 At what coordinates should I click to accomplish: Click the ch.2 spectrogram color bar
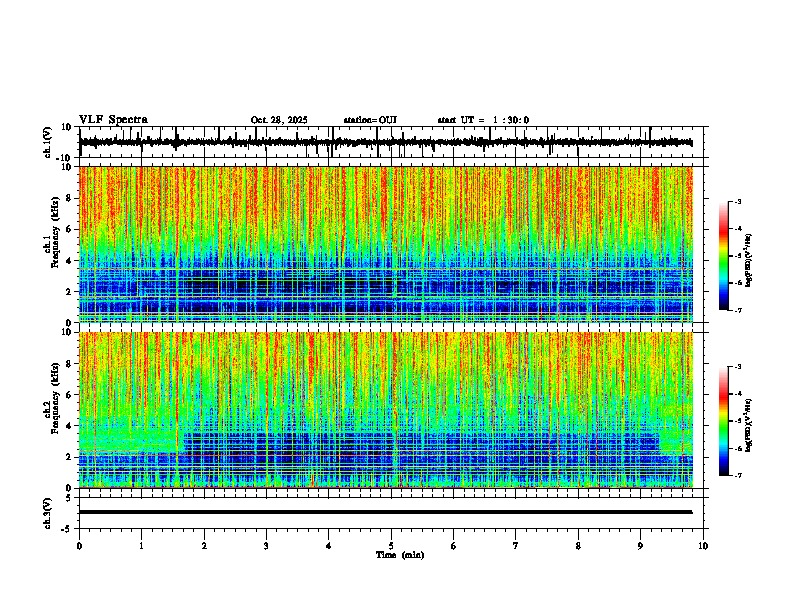click(724, 421)
